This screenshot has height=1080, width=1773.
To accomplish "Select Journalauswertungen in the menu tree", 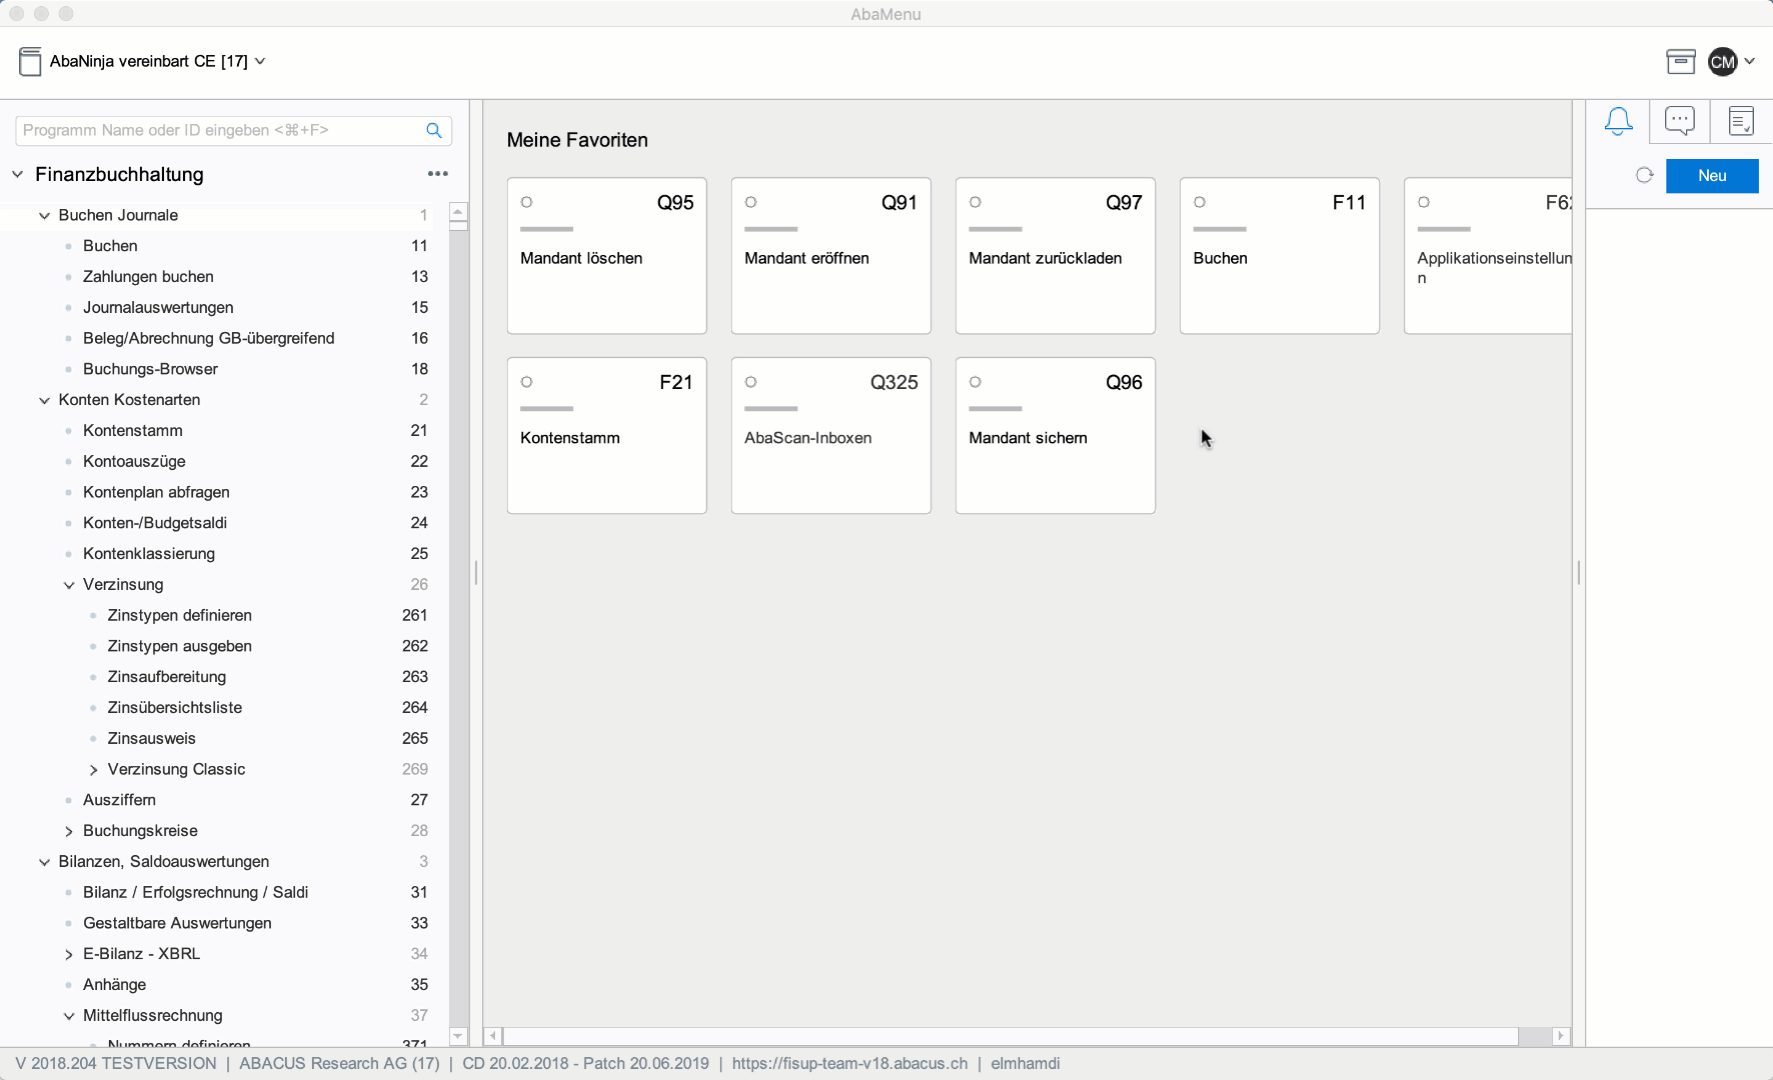I will [158, 307].
